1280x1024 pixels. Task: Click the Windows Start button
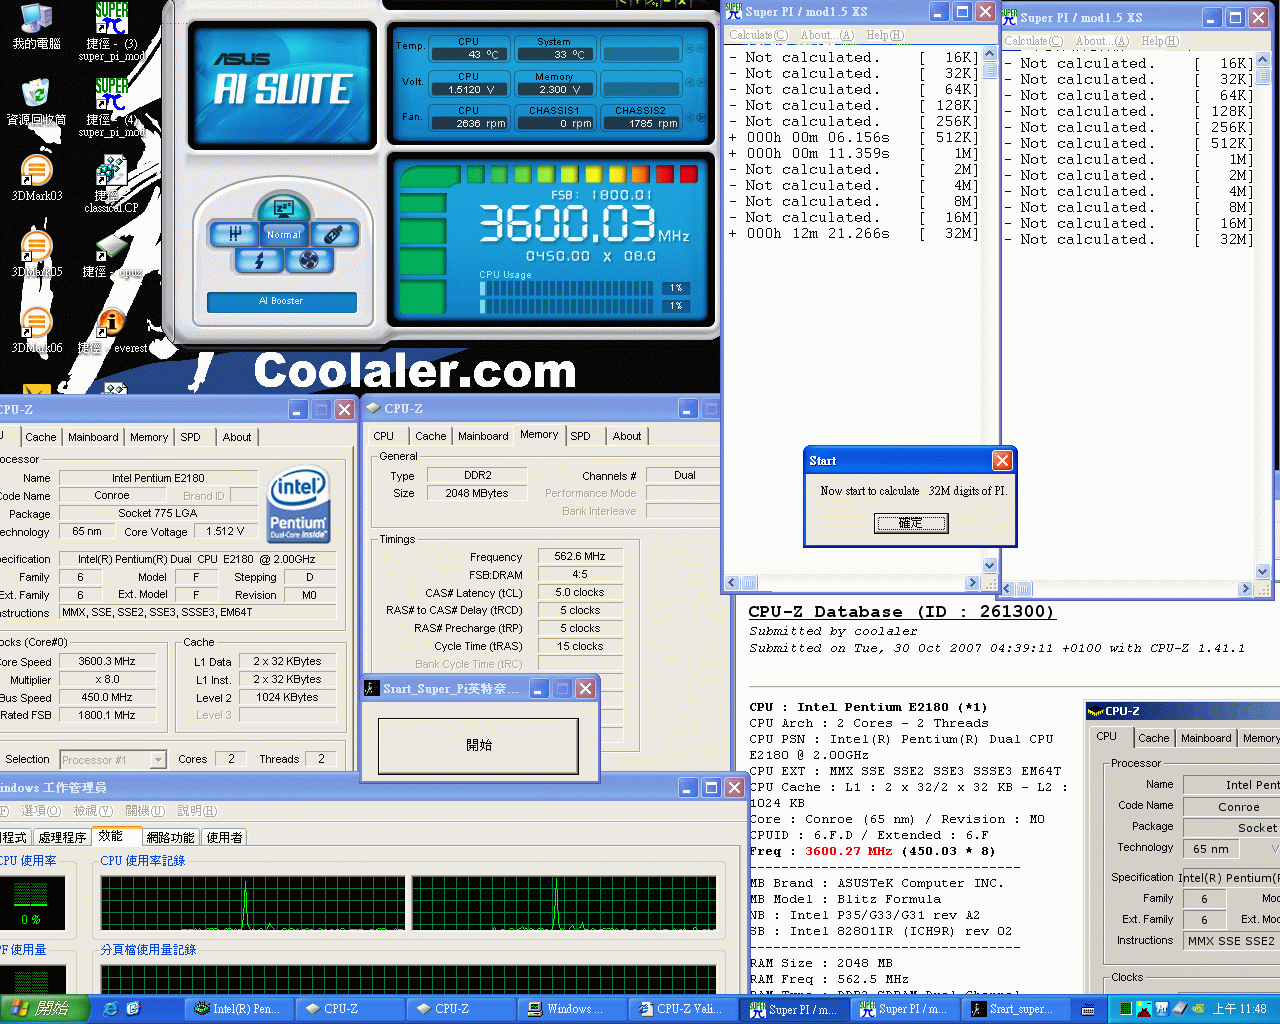(45, 1009)
